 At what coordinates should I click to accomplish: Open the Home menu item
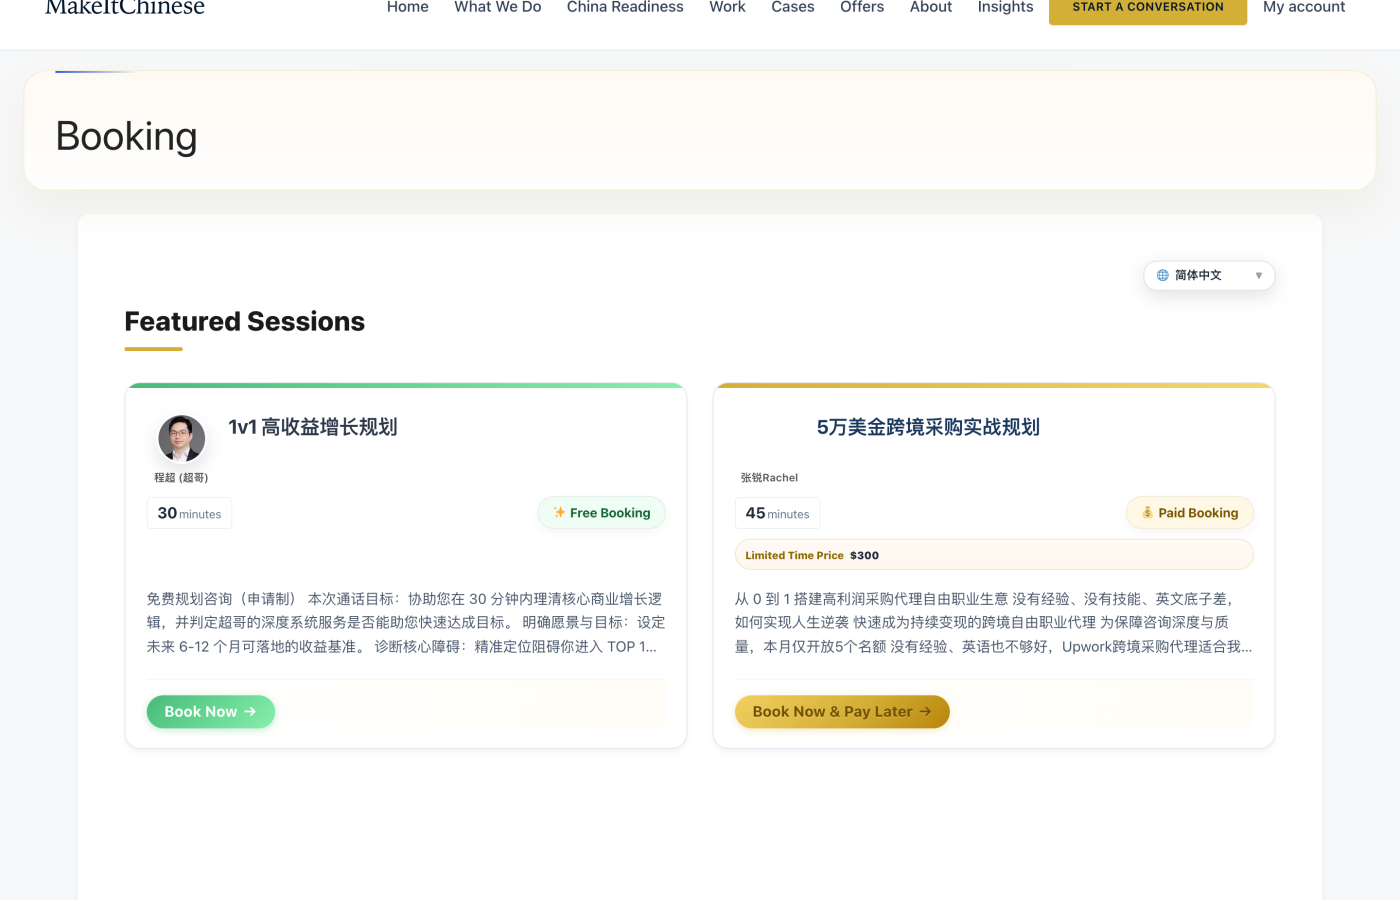tap(408, 7)
